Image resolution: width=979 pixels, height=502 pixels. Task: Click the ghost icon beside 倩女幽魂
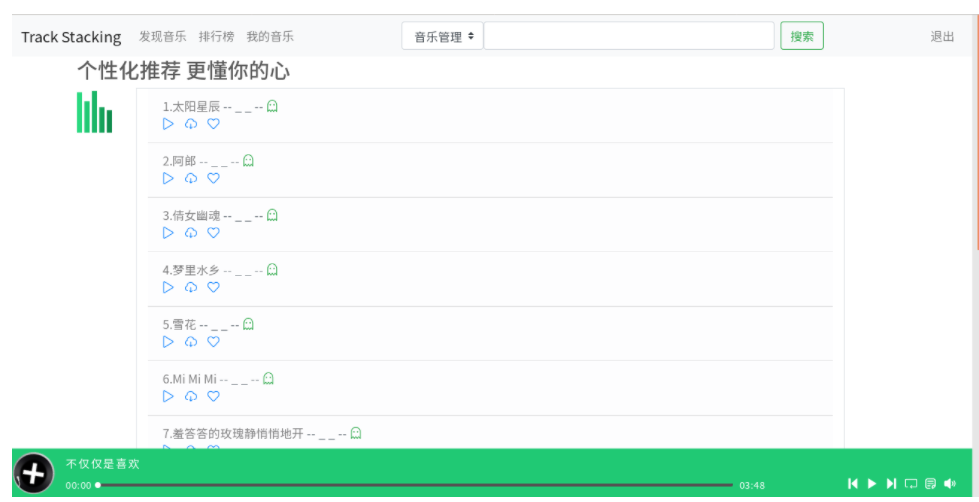tap(272, 215)
